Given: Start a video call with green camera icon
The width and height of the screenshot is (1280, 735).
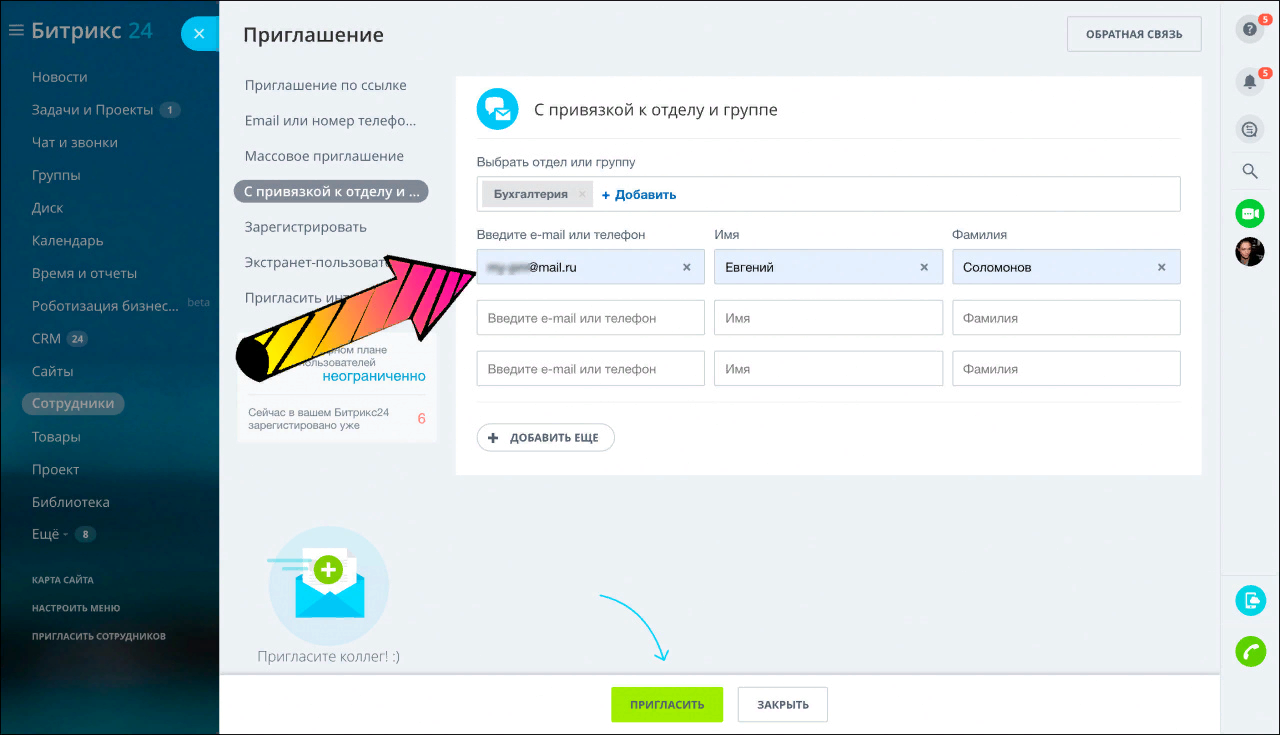Looking at the screenshot, I should point(1249,213).
